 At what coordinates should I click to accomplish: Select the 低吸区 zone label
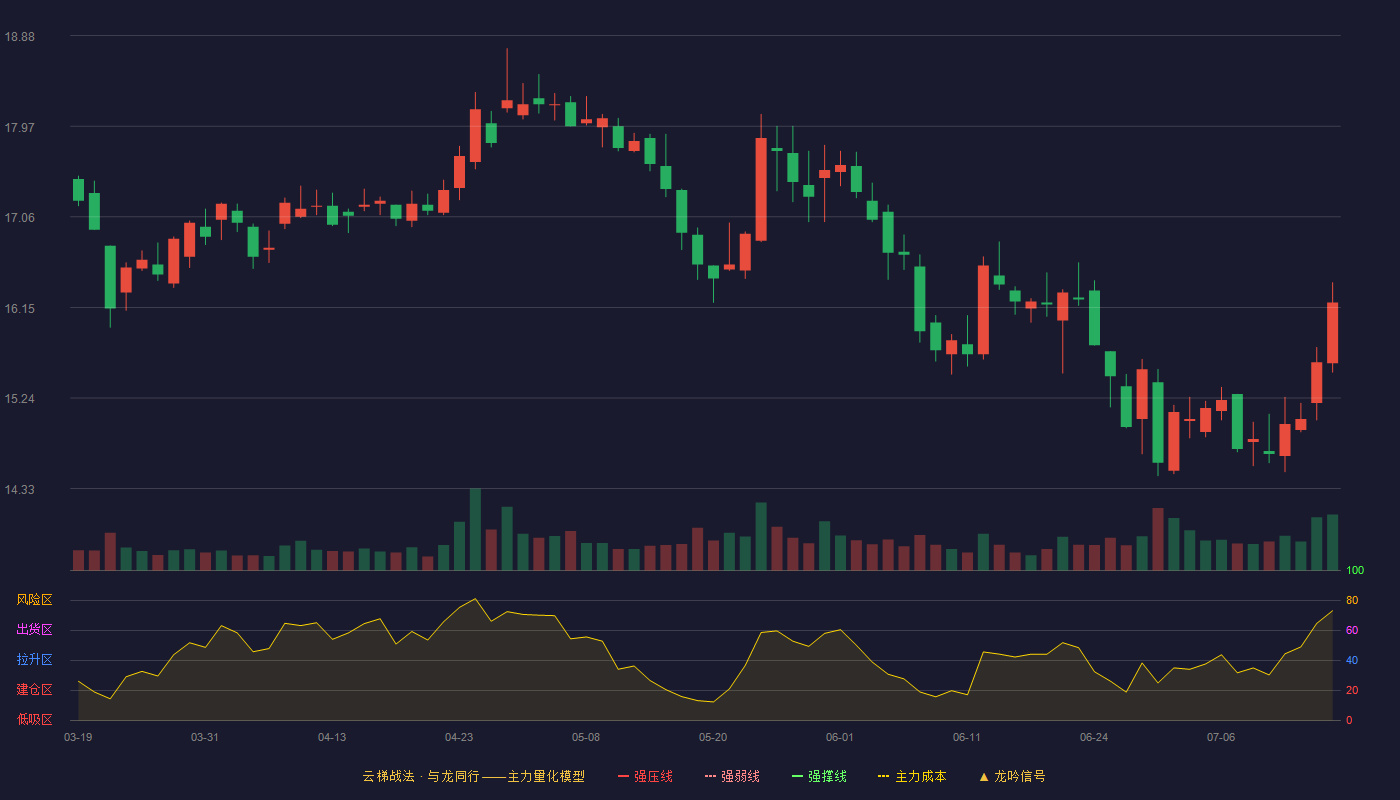(34, 719)
